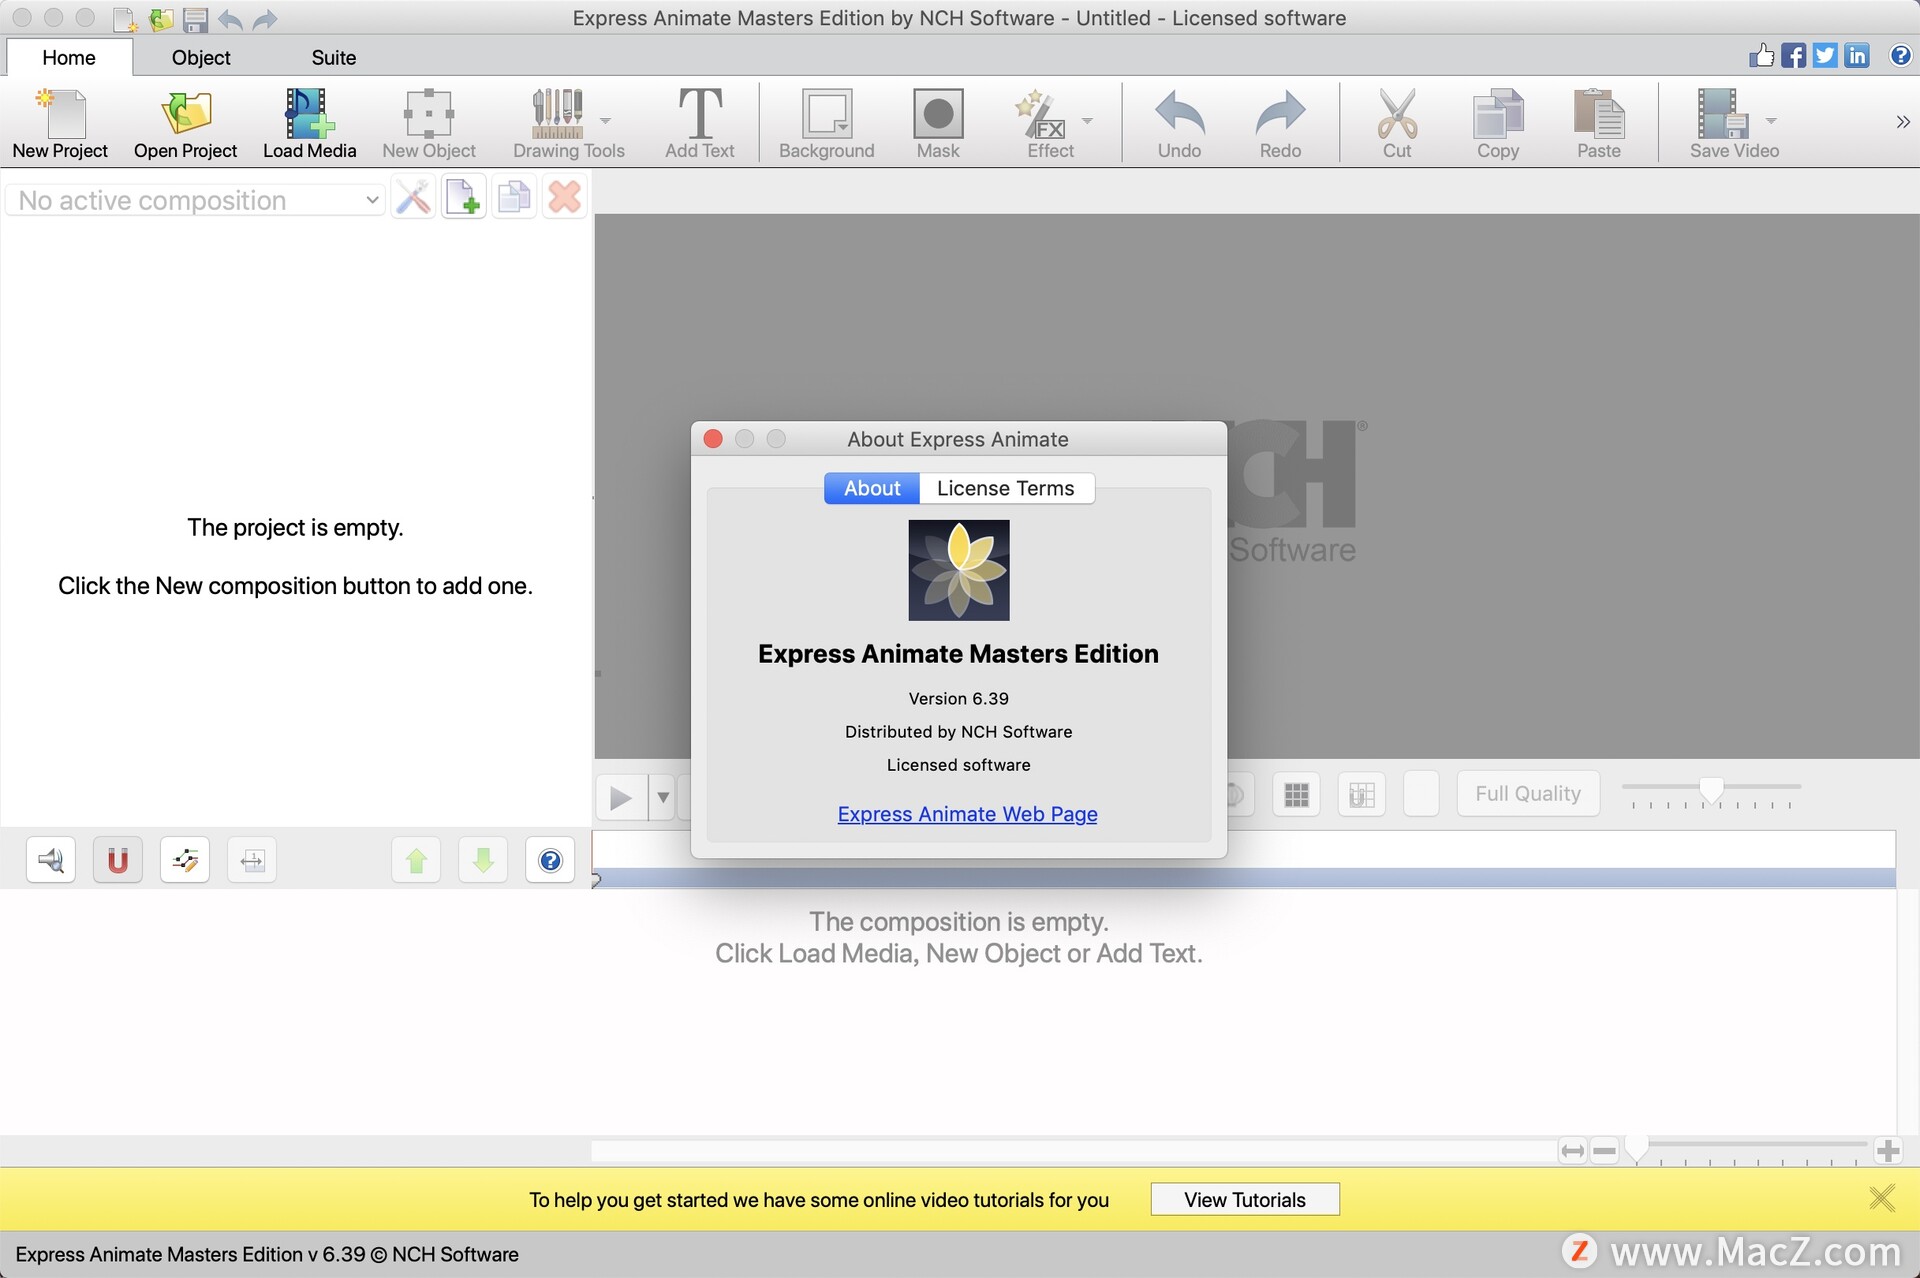This screenshot has height=1278, width=1920.
Task: Select the New Object tool
Action: [x=429, y=123]
